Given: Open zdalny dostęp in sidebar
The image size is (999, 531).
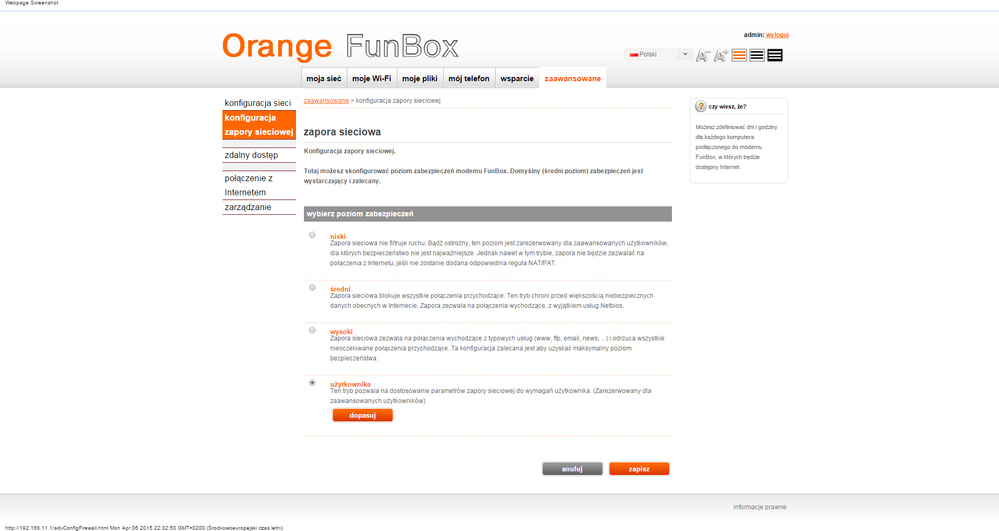Looking at the screenshot, I should (x=259, y=155).
